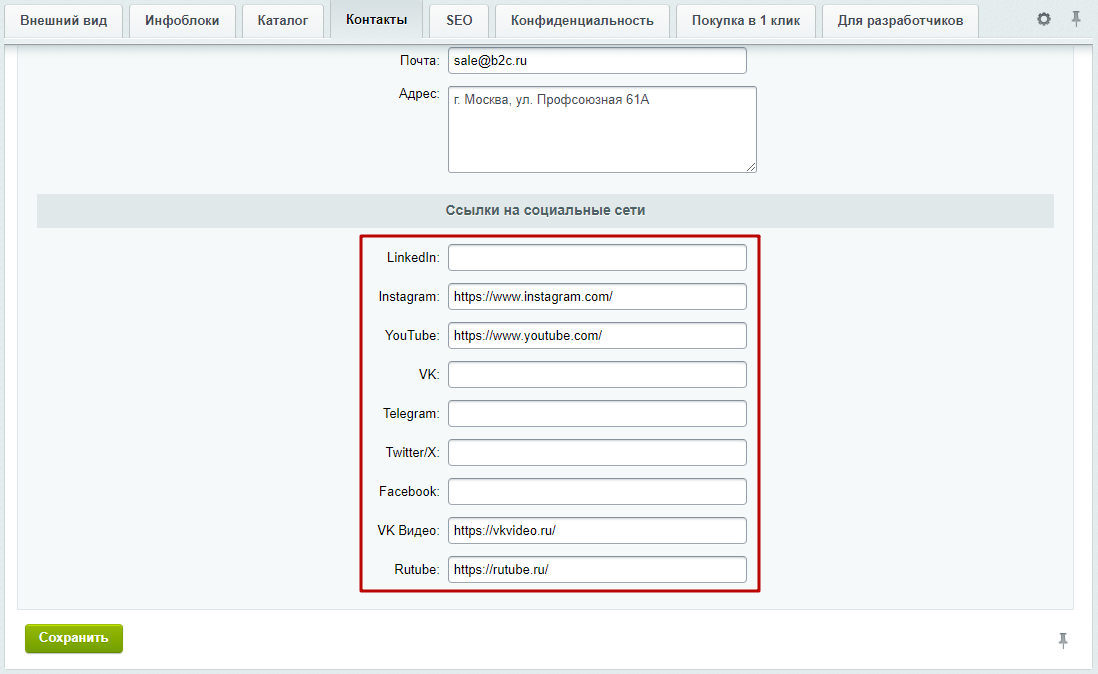Switch to the Конфиденциальность tab
This screenshot has height=674, width=1098.
coord(582,20)
